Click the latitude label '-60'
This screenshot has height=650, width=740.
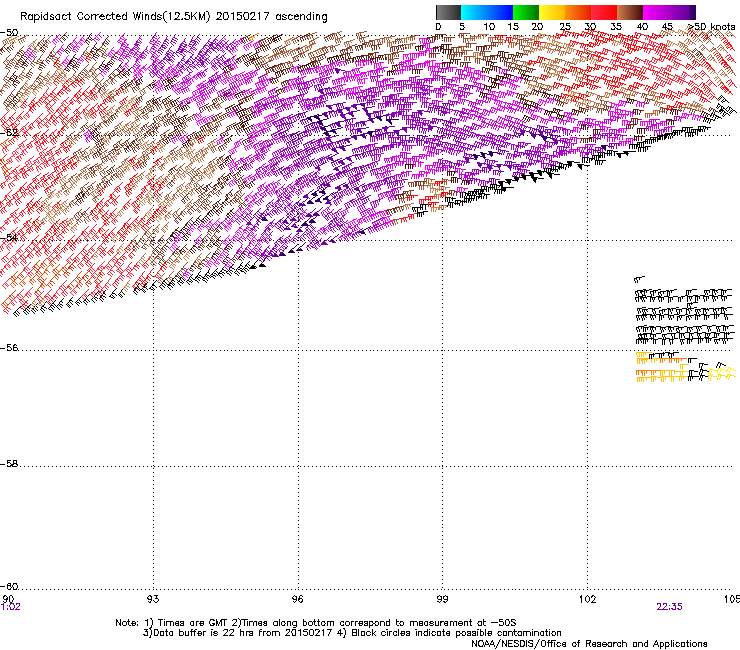[x=9, y=587]
